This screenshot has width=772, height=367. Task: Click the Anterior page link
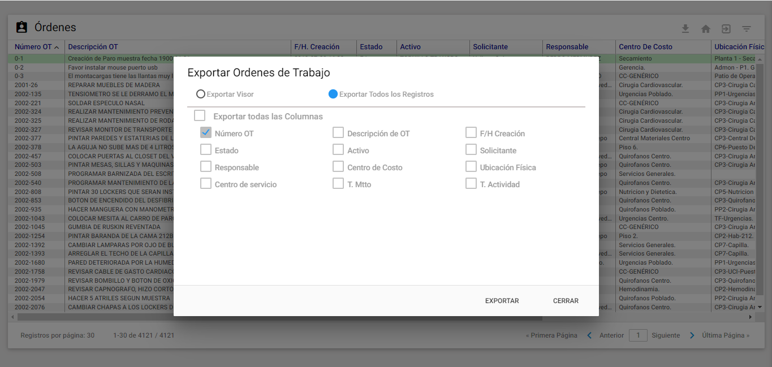pos(611,335)
